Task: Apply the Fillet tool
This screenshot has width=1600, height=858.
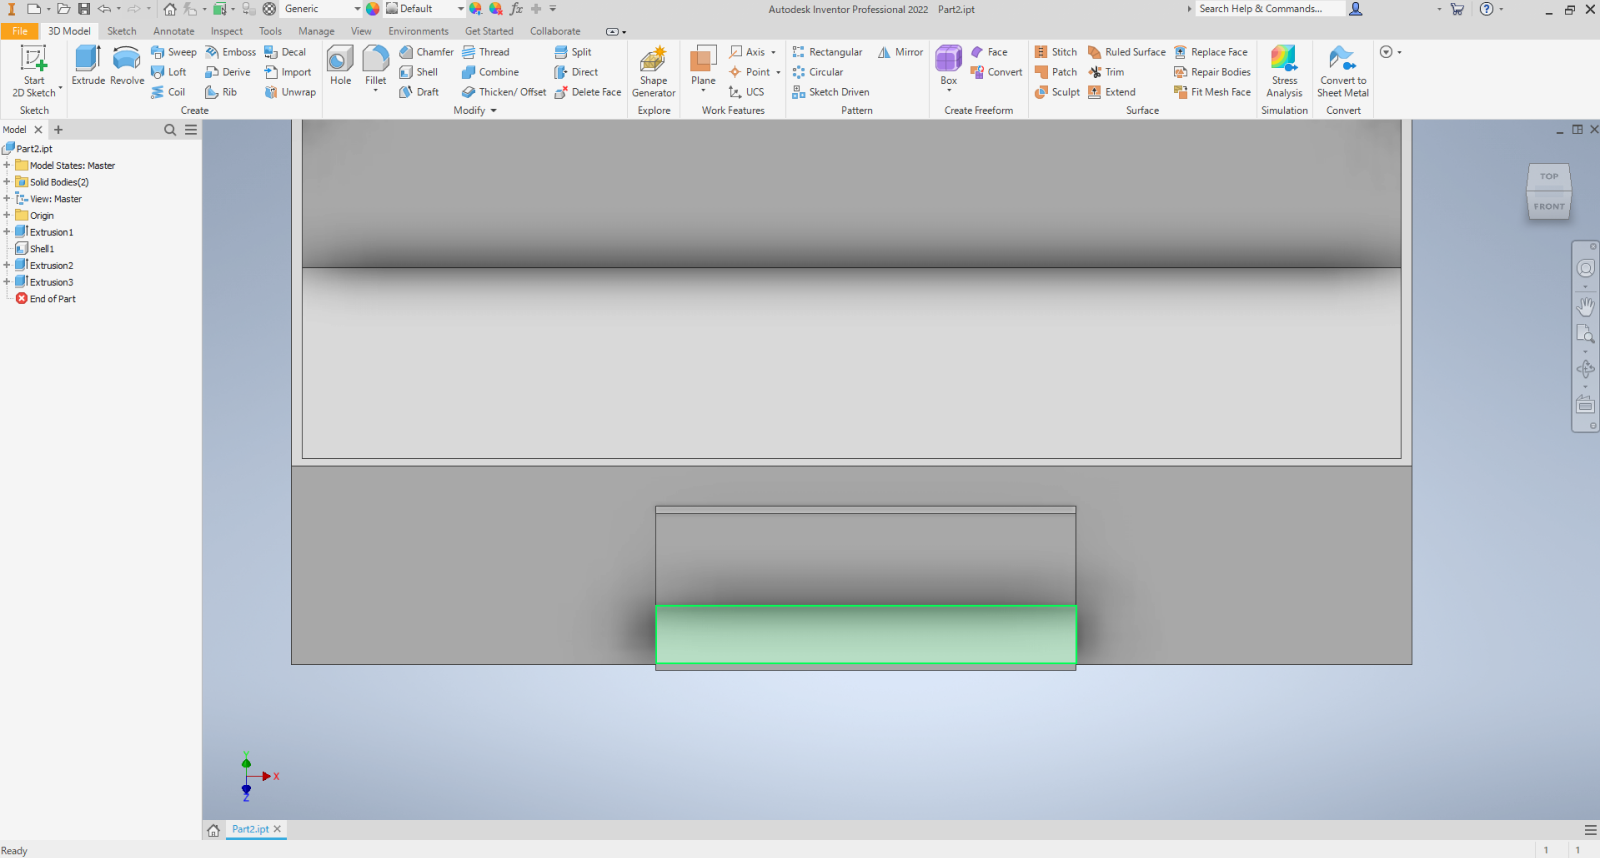Action: [x=375, y=65]
